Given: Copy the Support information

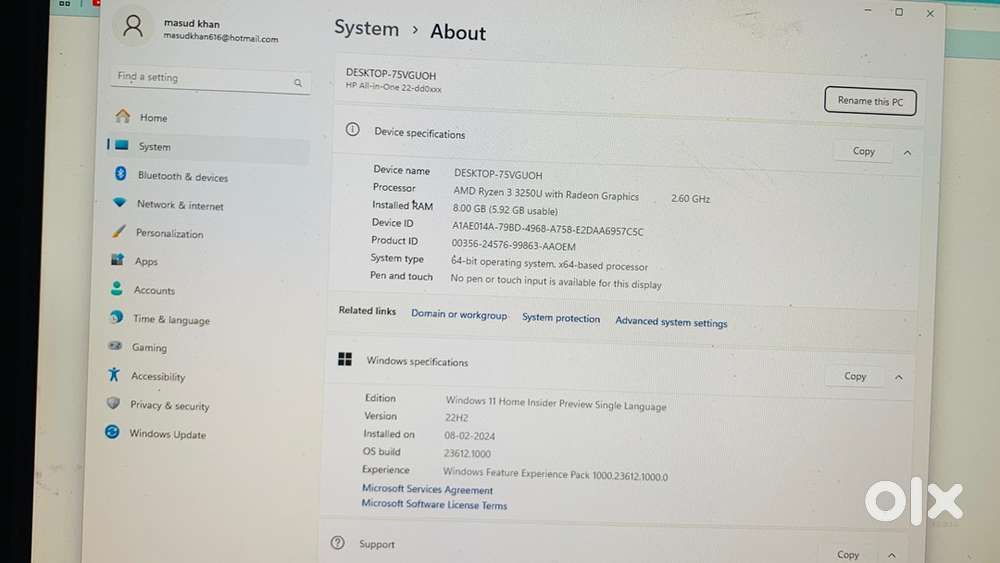Looking at the screenshot, I should 848,555.
